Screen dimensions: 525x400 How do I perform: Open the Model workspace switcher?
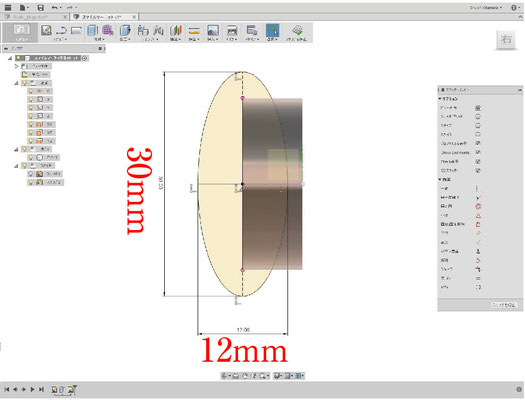pyautogui.click(x=21, y=32)
